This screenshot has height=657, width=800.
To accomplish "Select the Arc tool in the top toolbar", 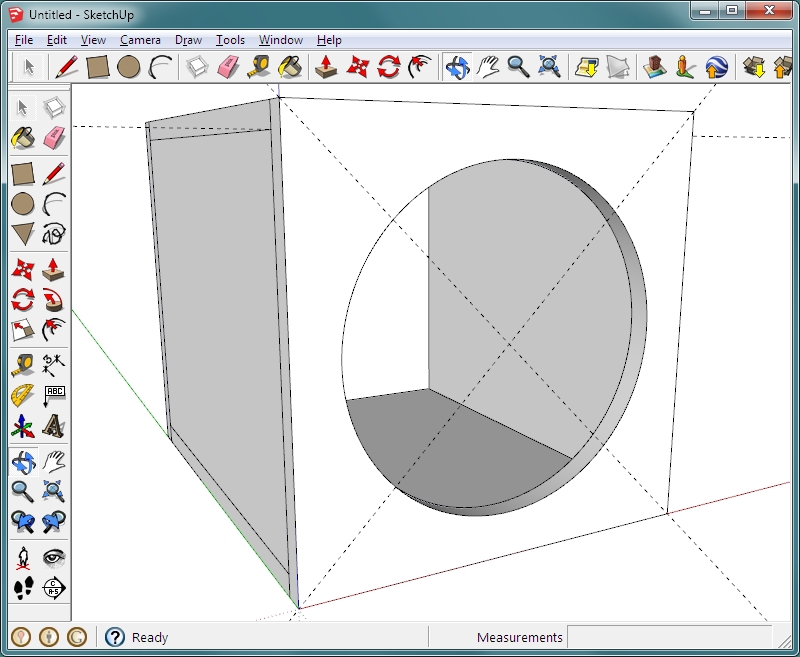I will 160,67.
